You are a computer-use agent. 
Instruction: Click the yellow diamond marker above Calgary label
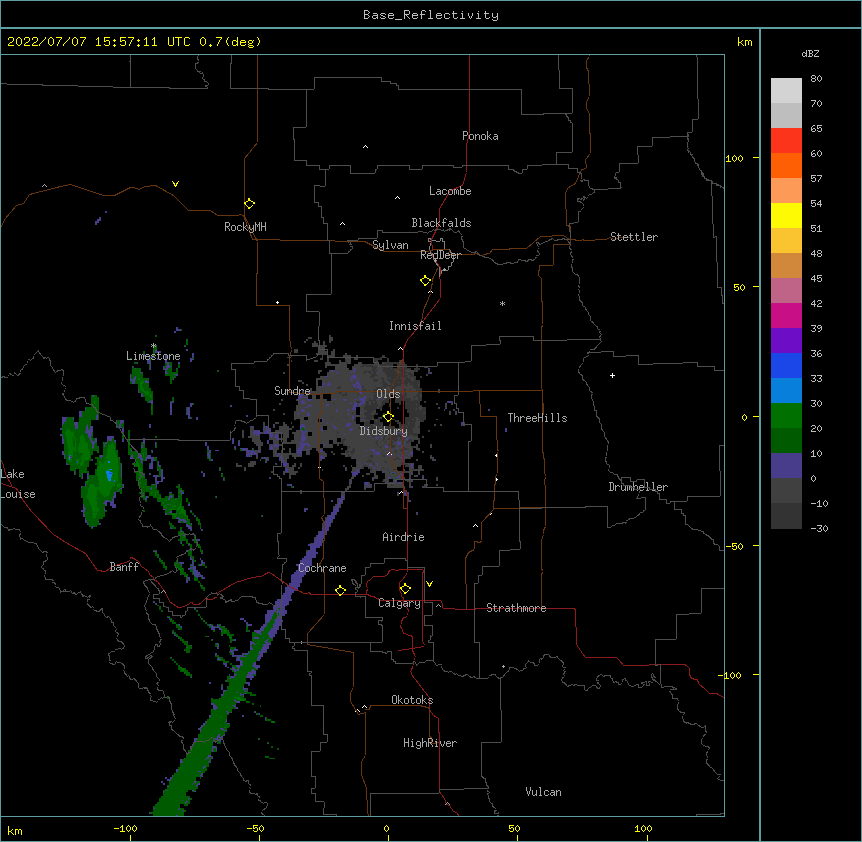tap(405, 589)
